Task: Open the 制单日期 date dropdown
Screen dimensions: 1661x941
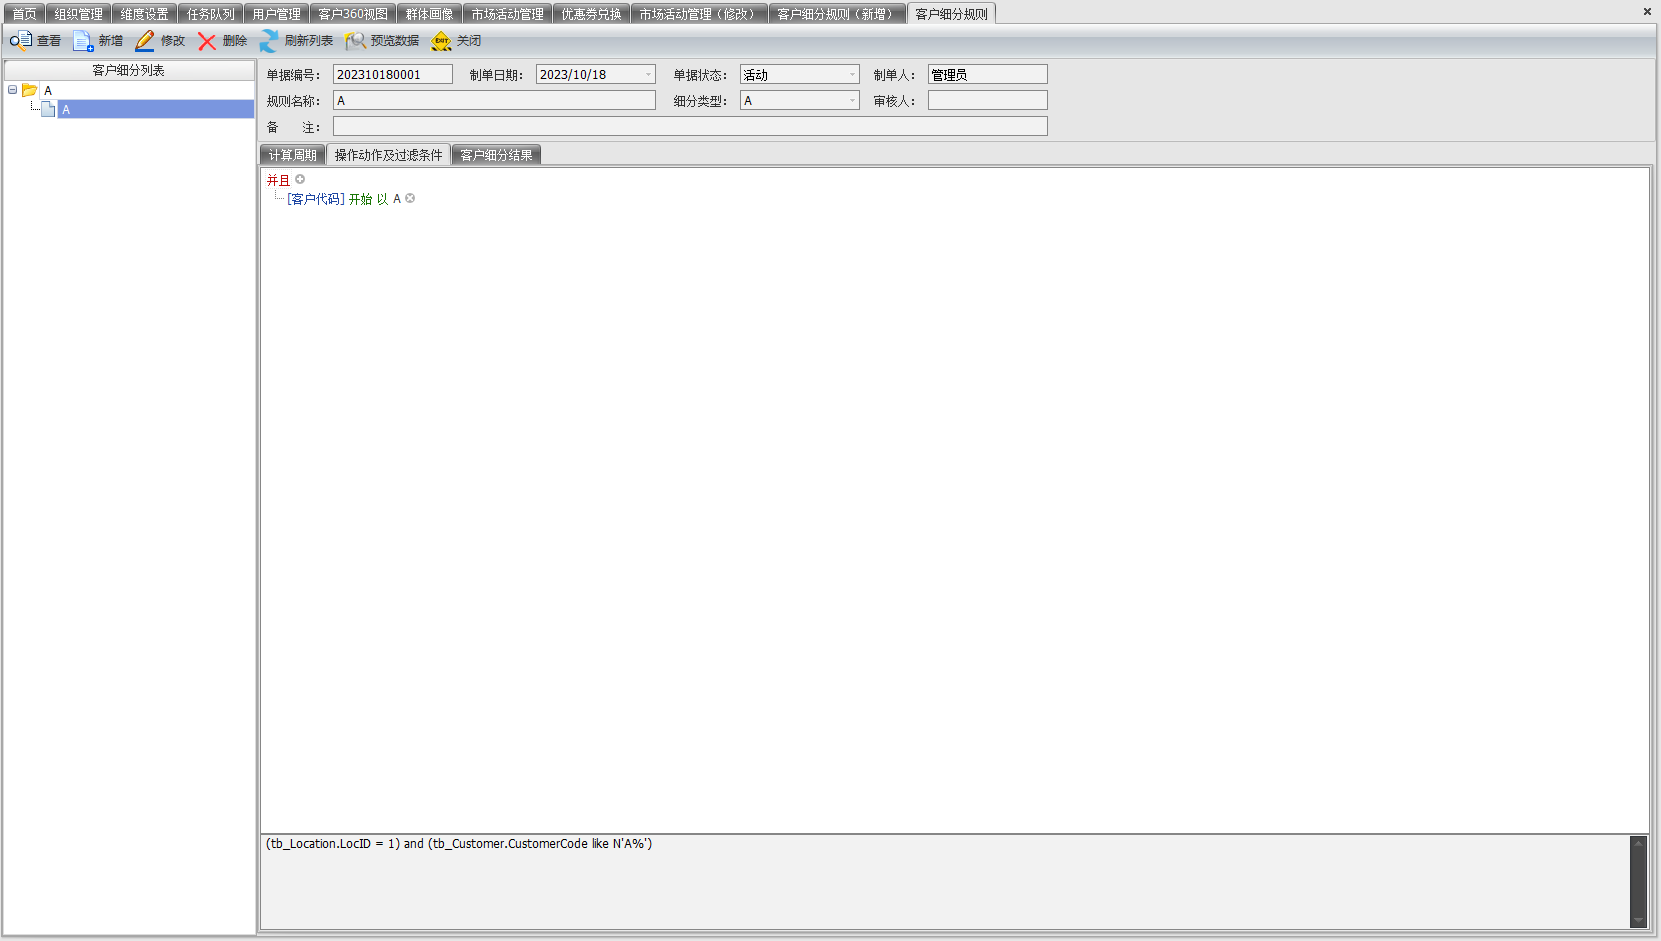Action: tap(648, 75)
